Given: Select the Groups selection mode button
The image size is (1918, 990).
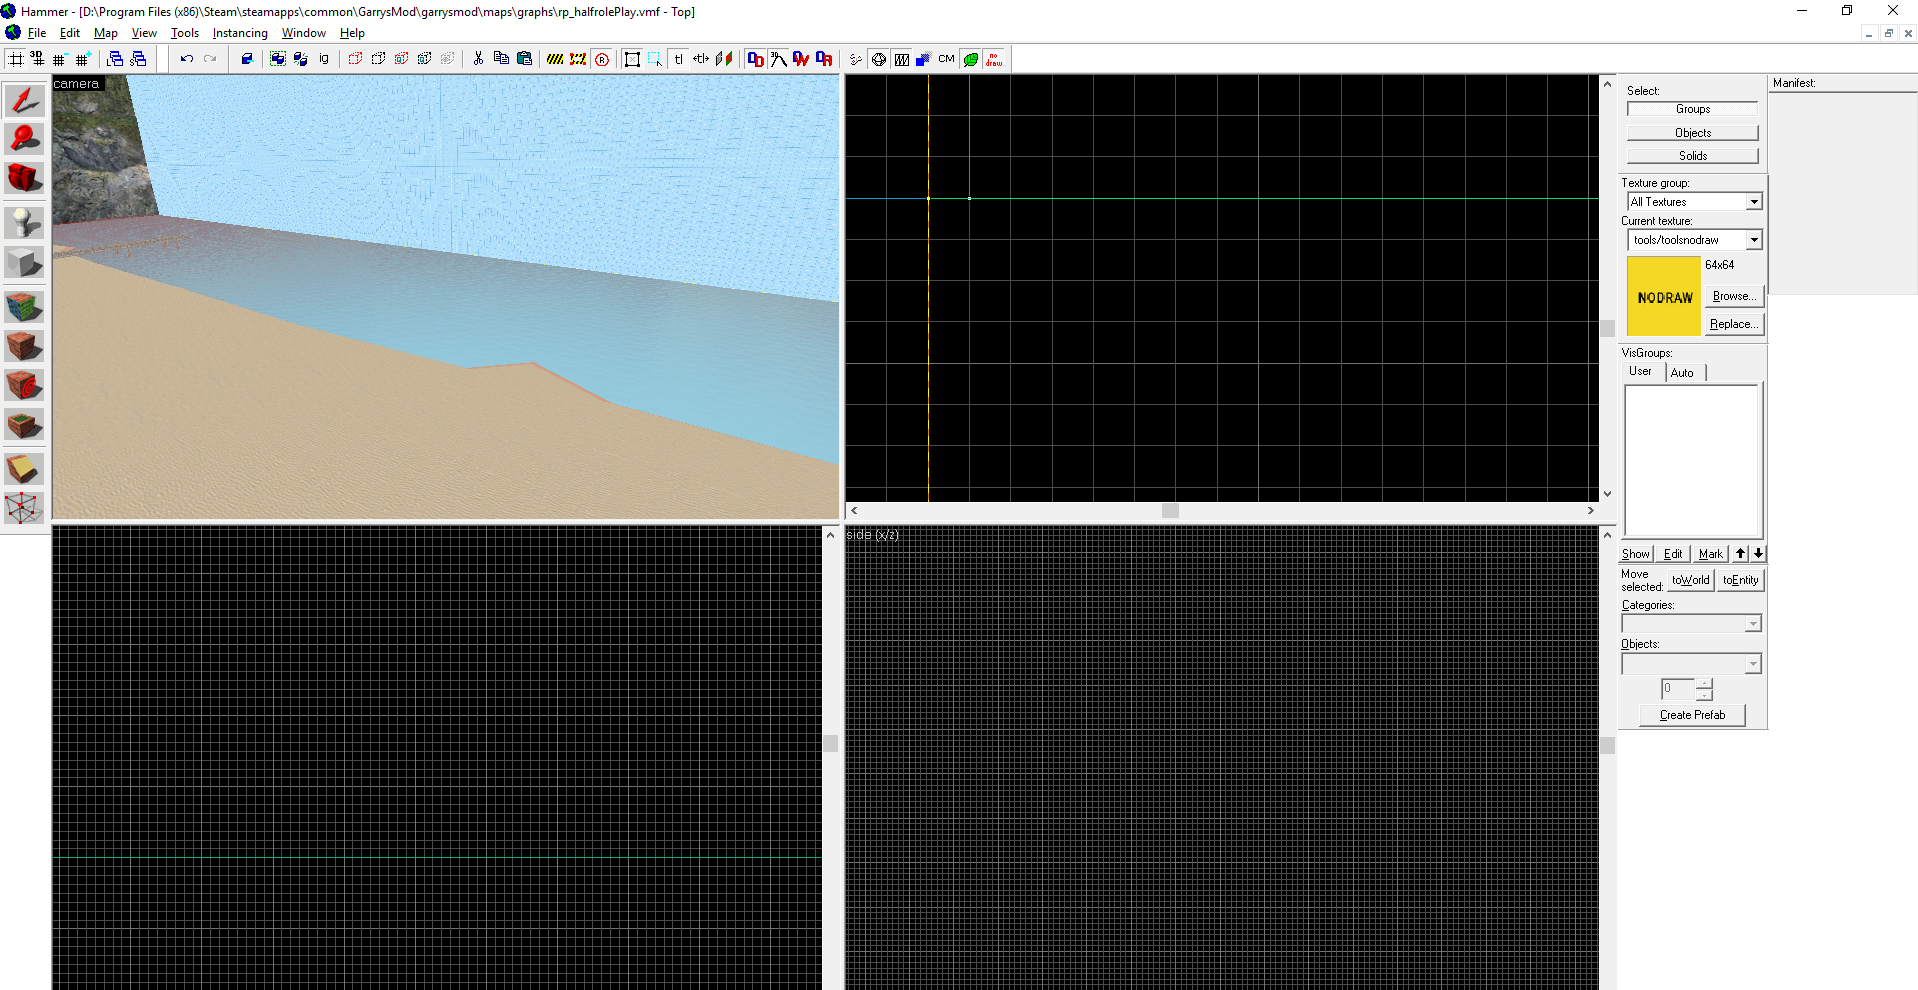Looking at the screenshot, I should coord(1692,109).
